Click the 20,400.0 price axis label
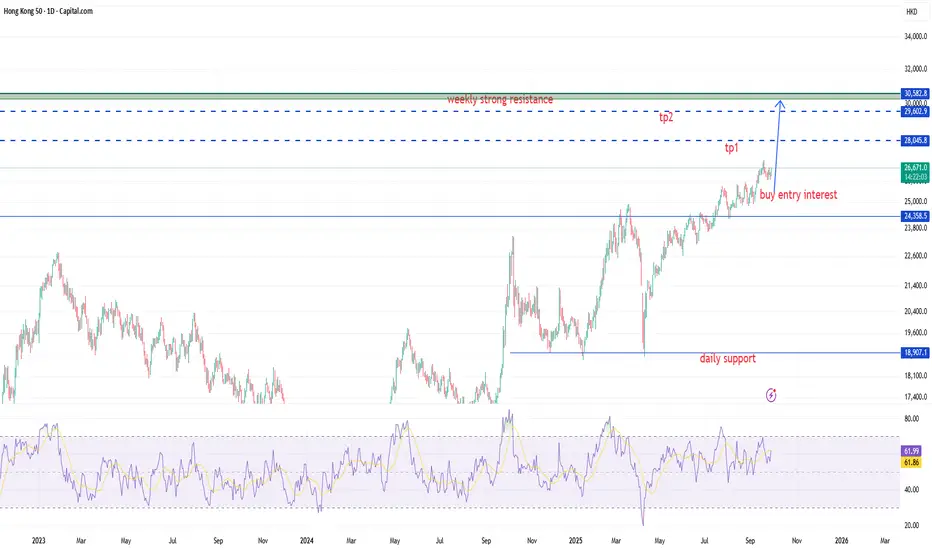932x550 pixels. (x=916, y=312)
